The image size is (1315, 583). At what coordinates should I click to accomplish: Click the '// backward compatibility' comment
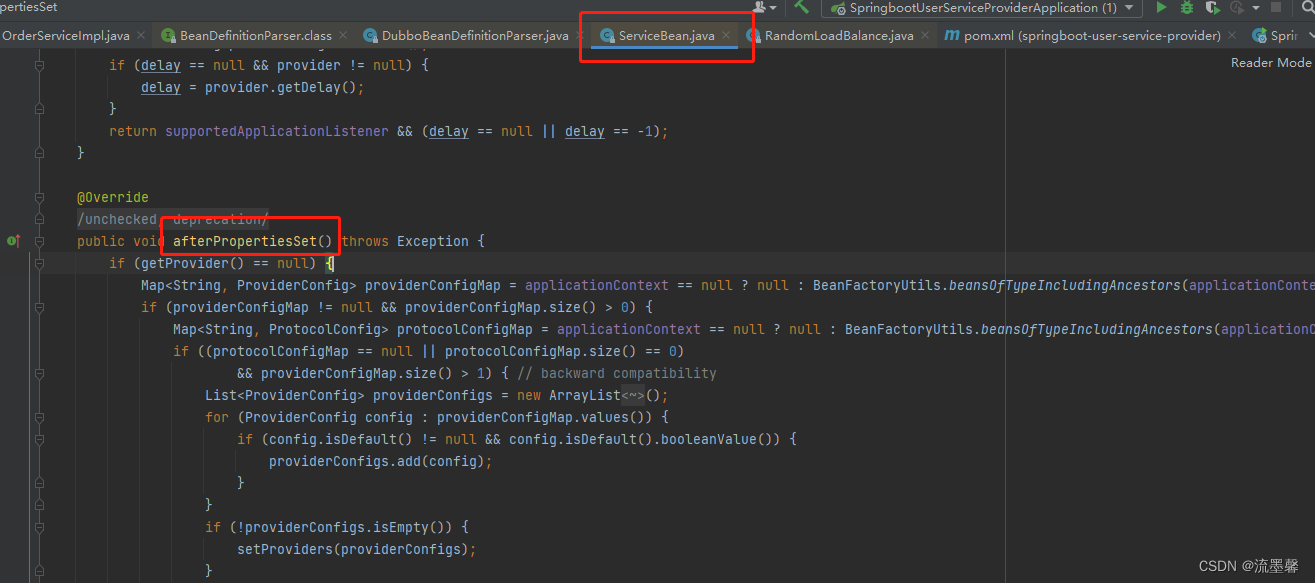(x=617, y=373)
